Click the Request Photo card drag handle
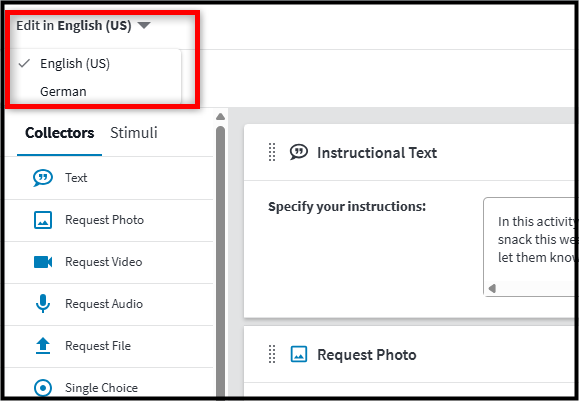The image size is (579, 401). pyautogui.click(x=272, y=354)
